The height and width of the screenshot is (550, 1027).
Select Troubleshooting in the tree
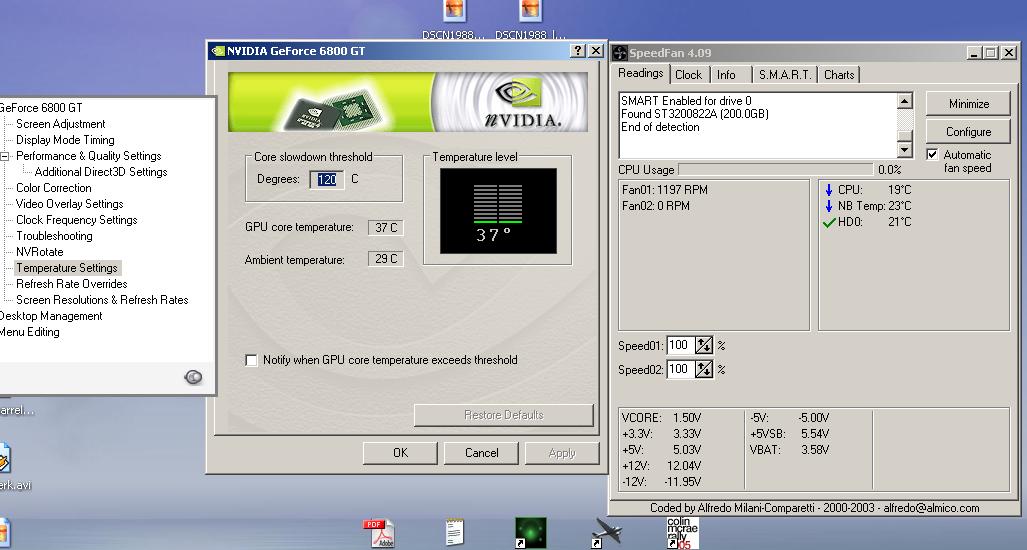[54, 236]
